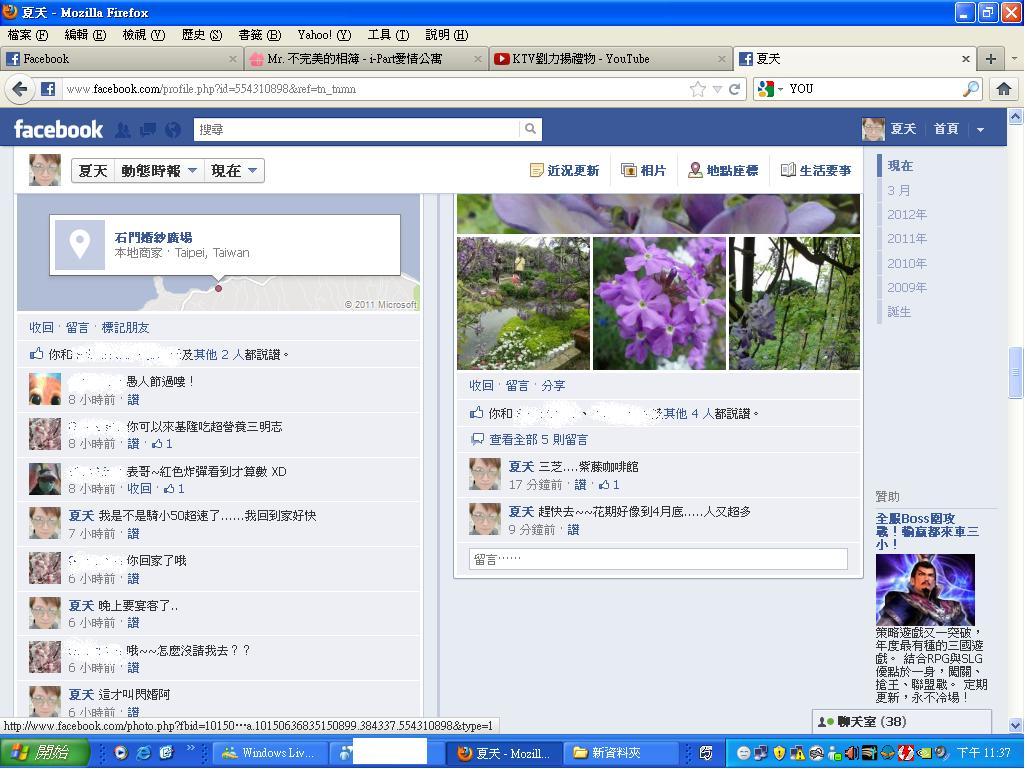Open the purple flowers close-up thumbnail
This screenshot has height=769, width=1027.
(x=659, y=303)
